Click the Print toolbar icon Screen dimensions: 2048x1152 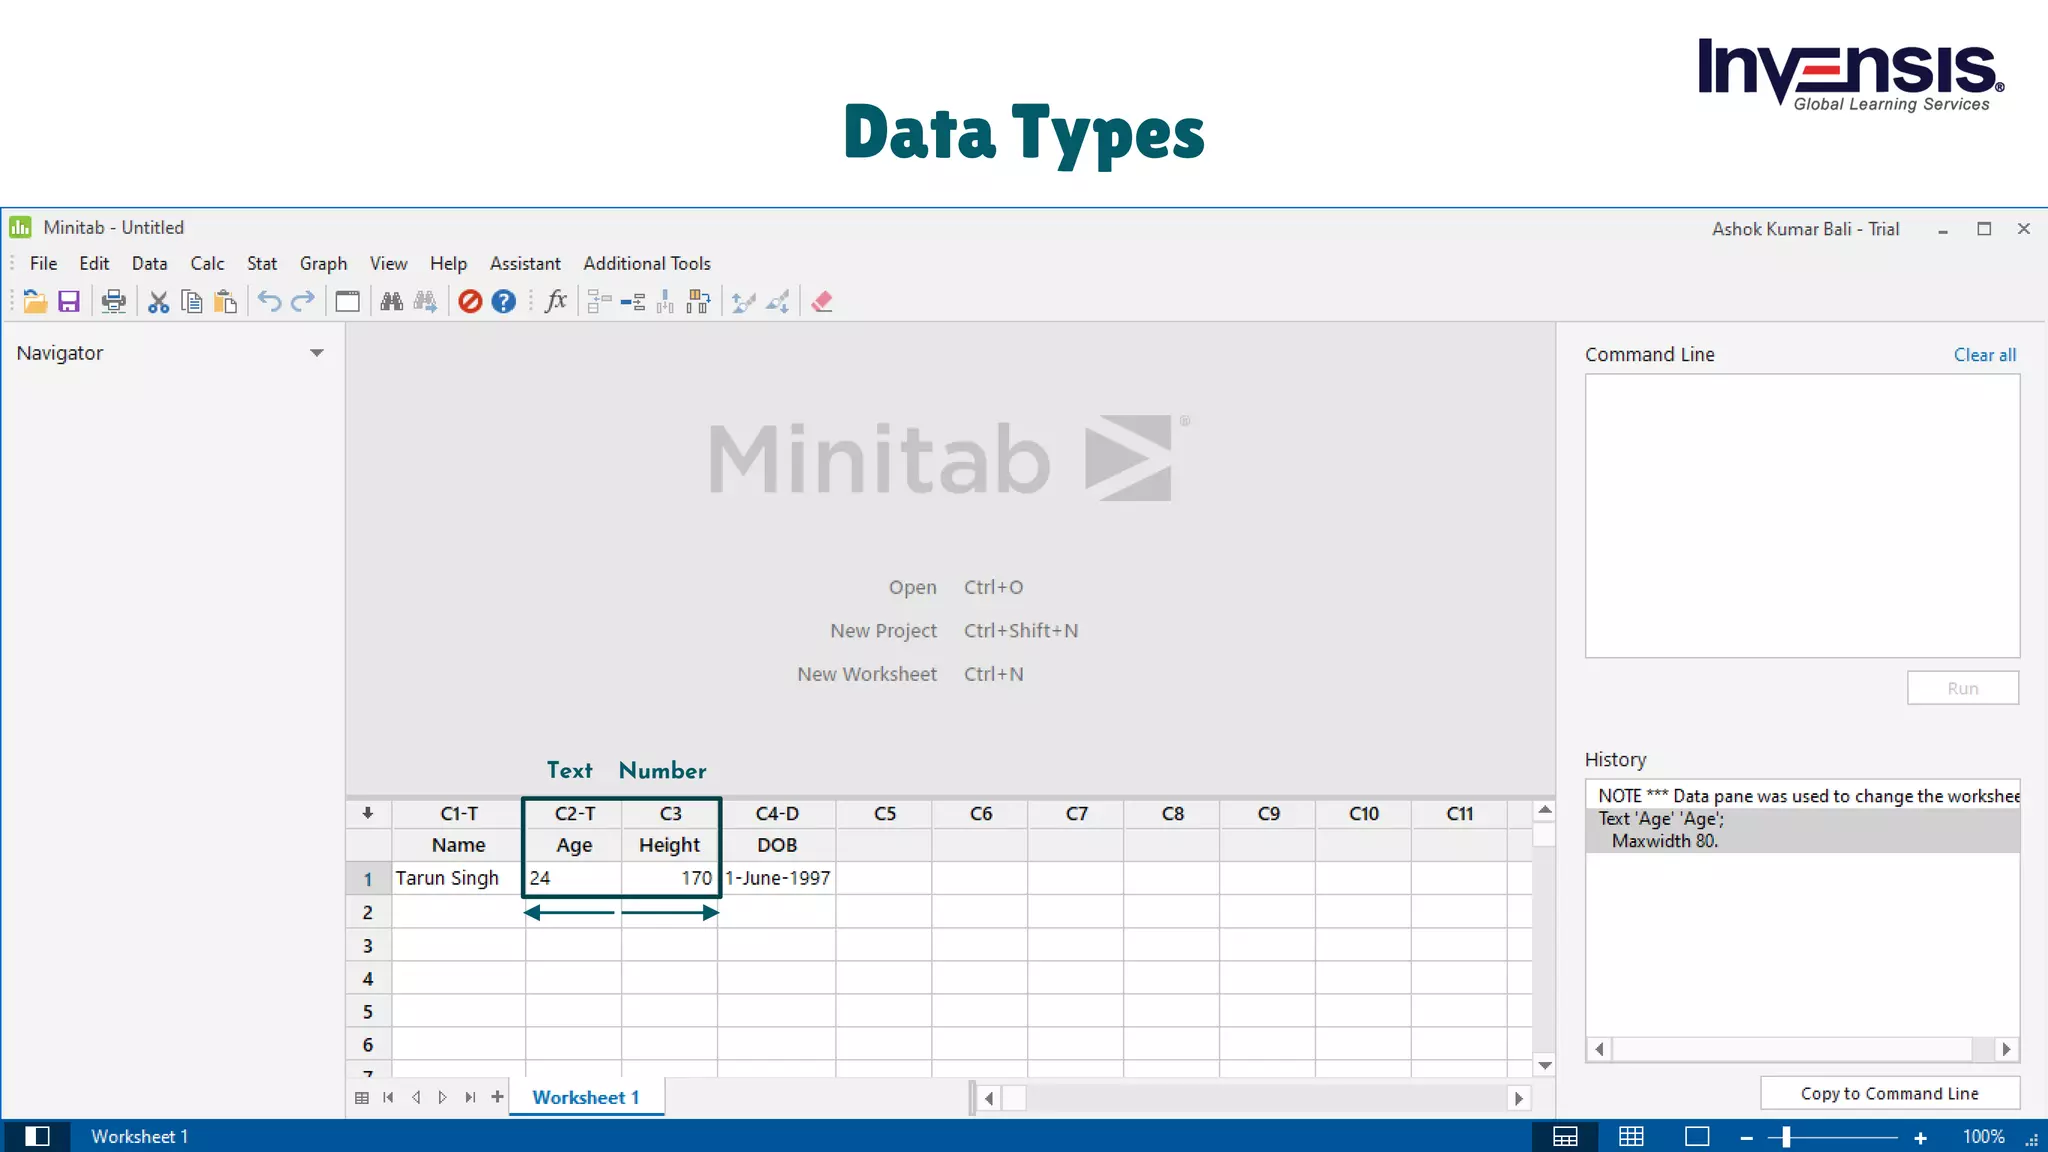pyautogui.click(x=114, y=302)
